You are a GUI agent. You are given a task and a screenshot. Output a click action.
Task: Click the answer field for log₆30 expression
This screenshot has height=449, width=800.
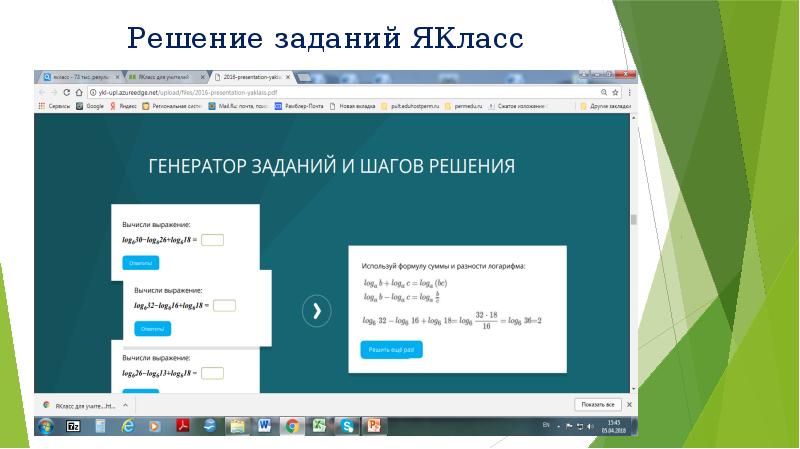(212, 240)
